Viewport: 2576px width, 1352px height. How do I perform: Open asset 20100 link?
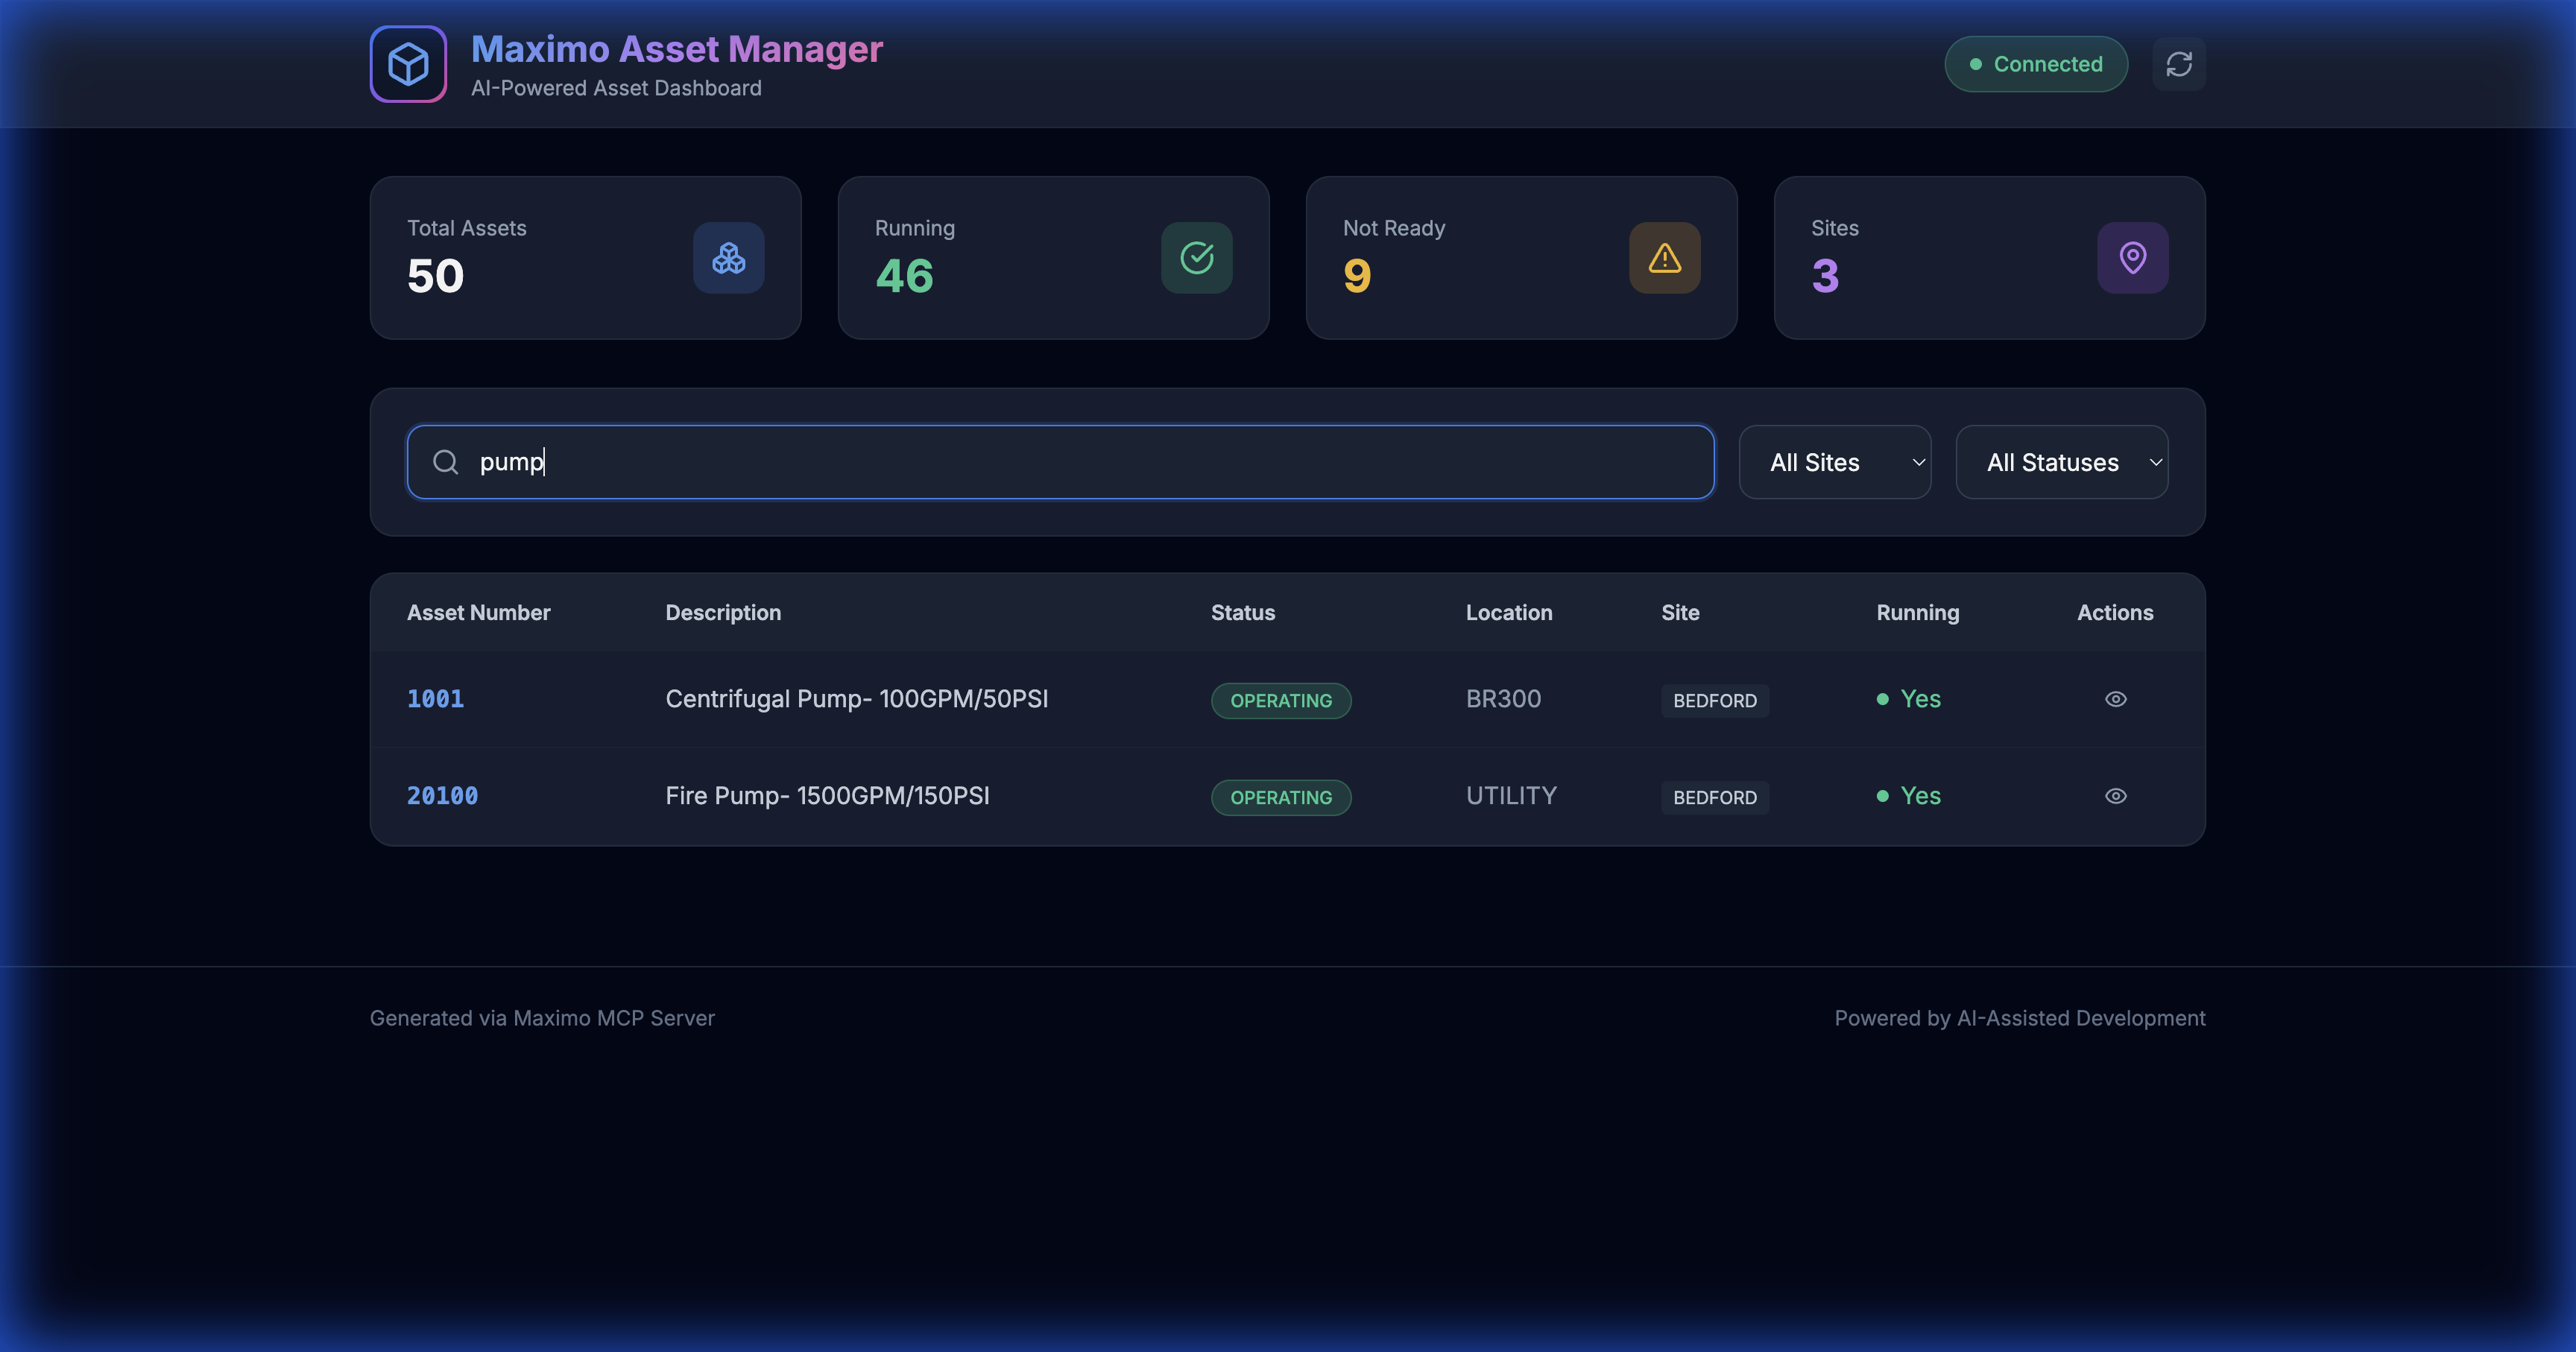click(x=442, y=796)
